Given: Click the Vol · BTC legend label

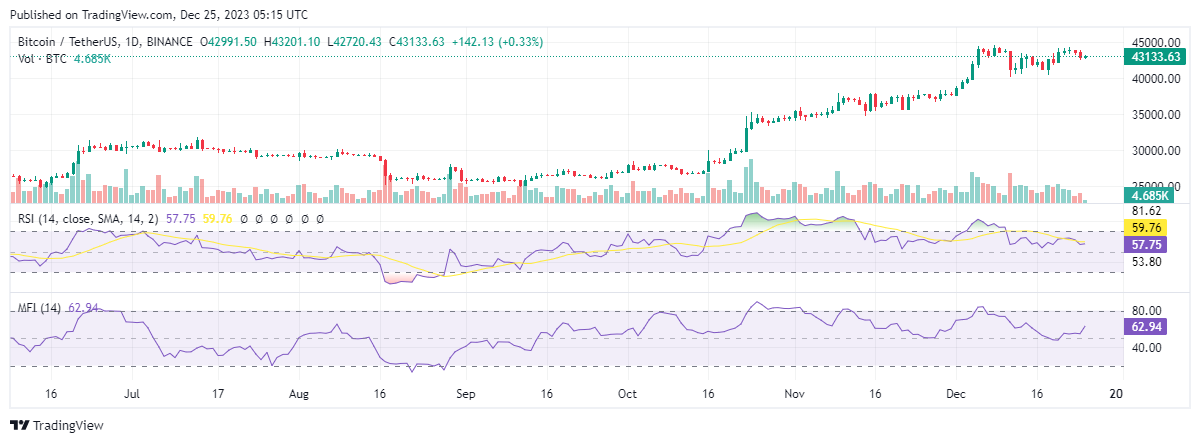Looking at the screenshot, I should (x=42, y=59).
